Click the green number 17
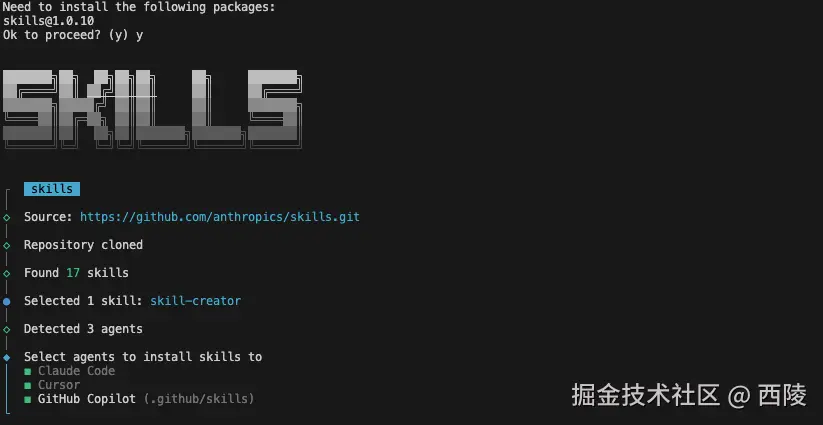 tap(73, 273)
